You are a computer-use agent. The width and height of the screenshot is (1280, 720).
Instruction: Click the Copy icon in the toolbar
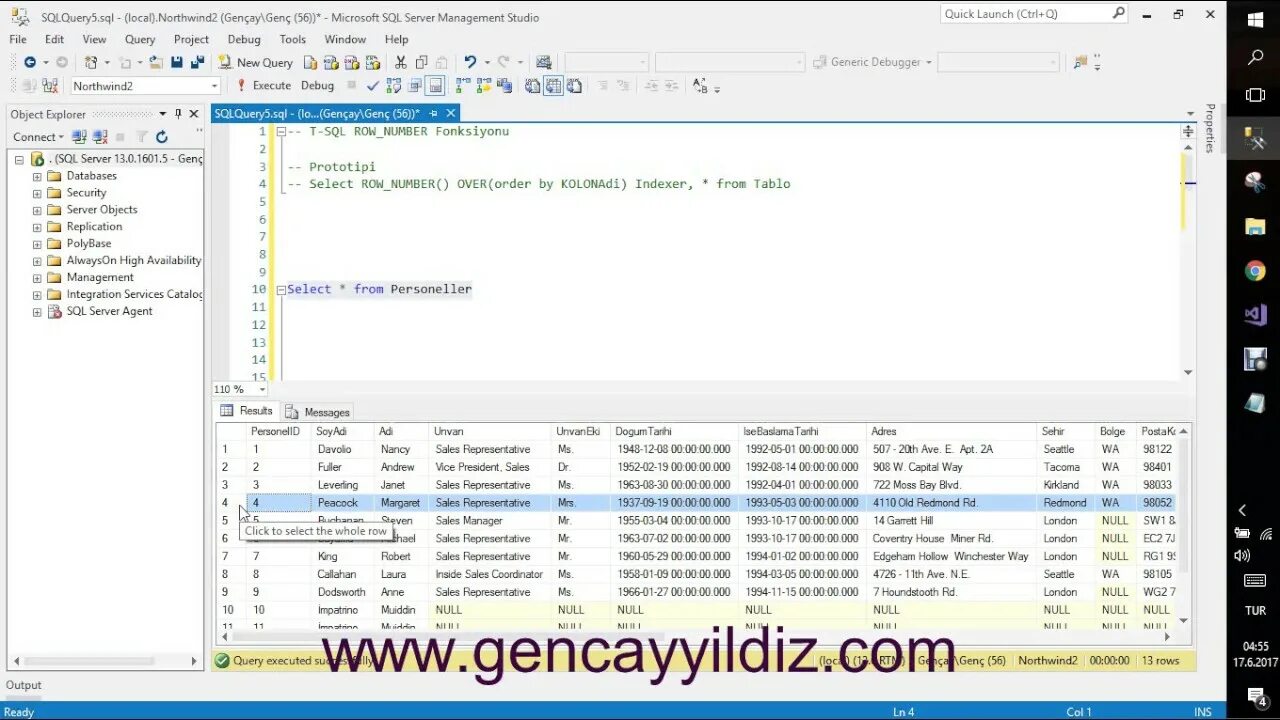pos(422,62)
